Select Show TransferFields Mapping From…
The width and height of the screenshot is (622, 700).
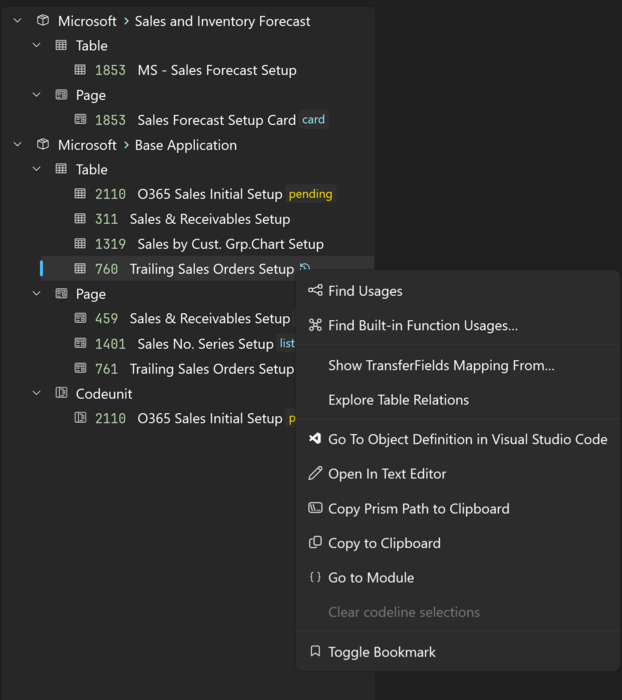click(x=459, y=365)
